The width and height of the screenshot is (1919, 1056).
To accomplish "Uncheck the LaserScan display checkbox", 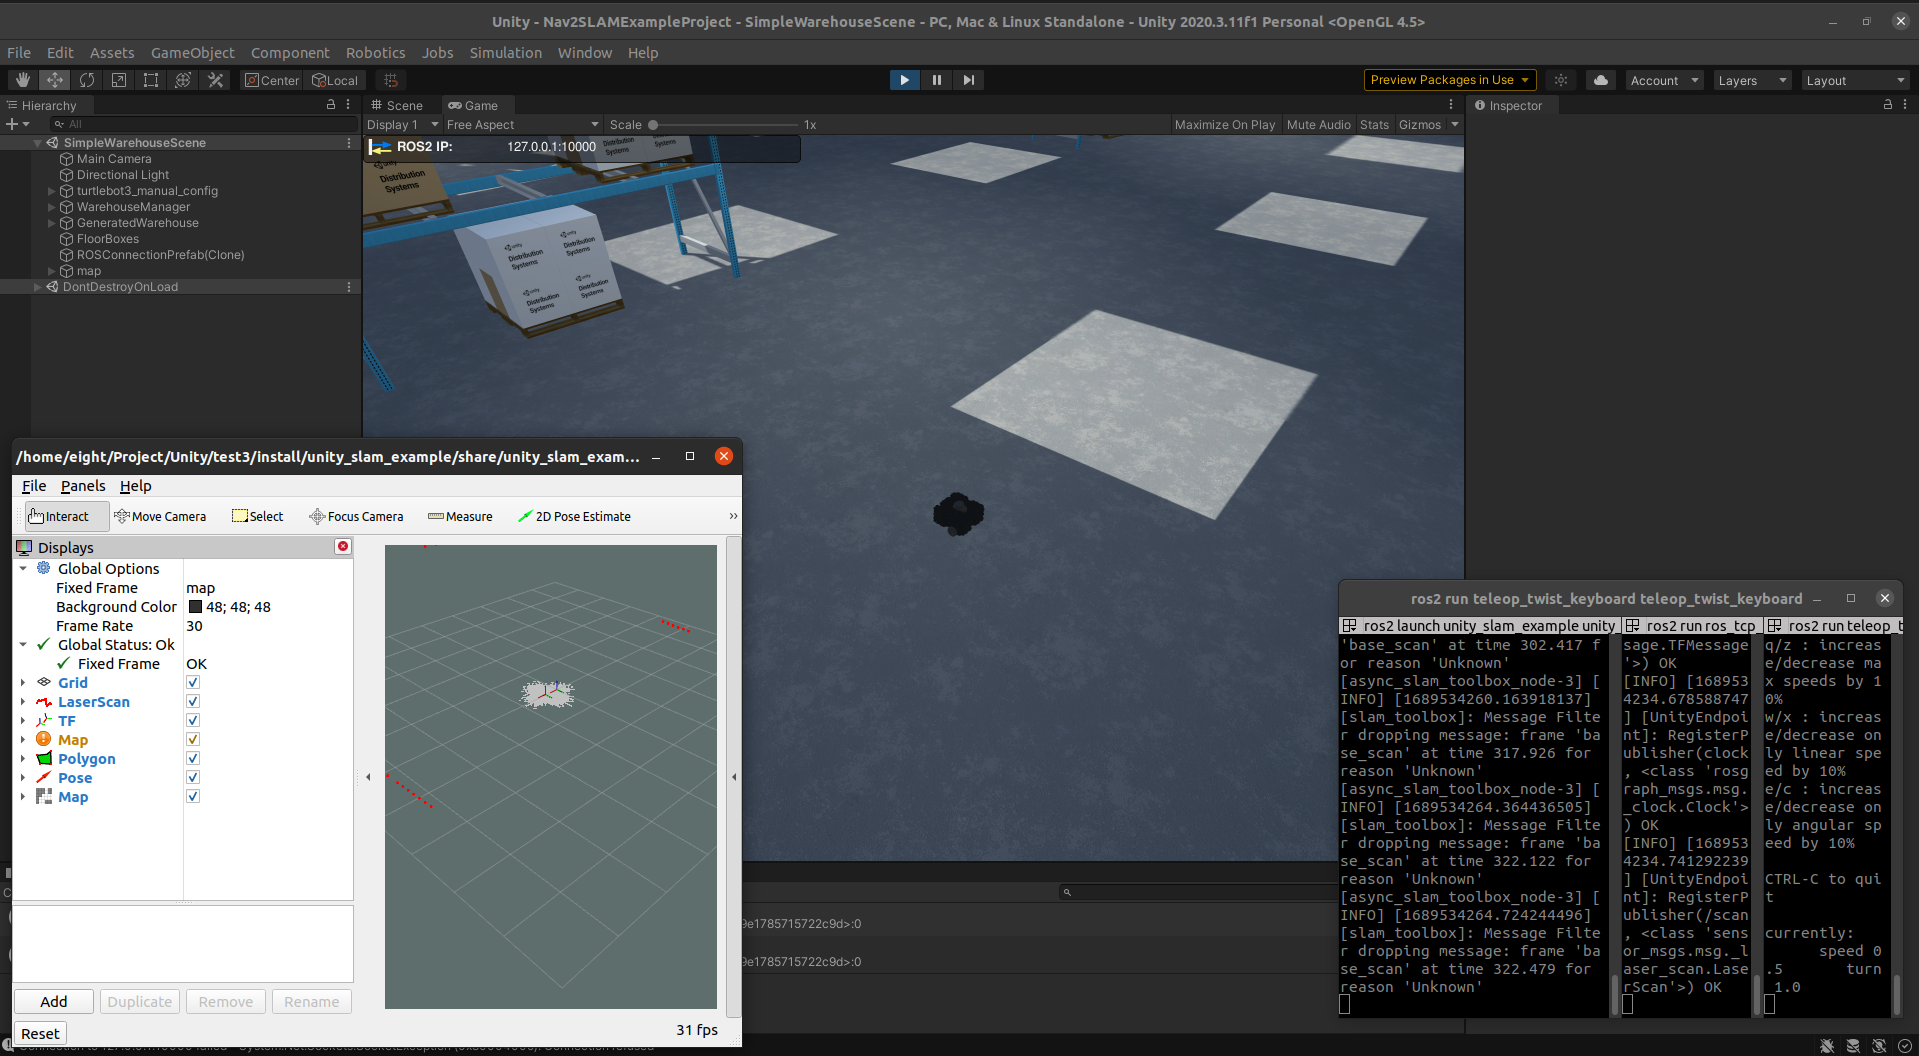I will click(193, 701).
